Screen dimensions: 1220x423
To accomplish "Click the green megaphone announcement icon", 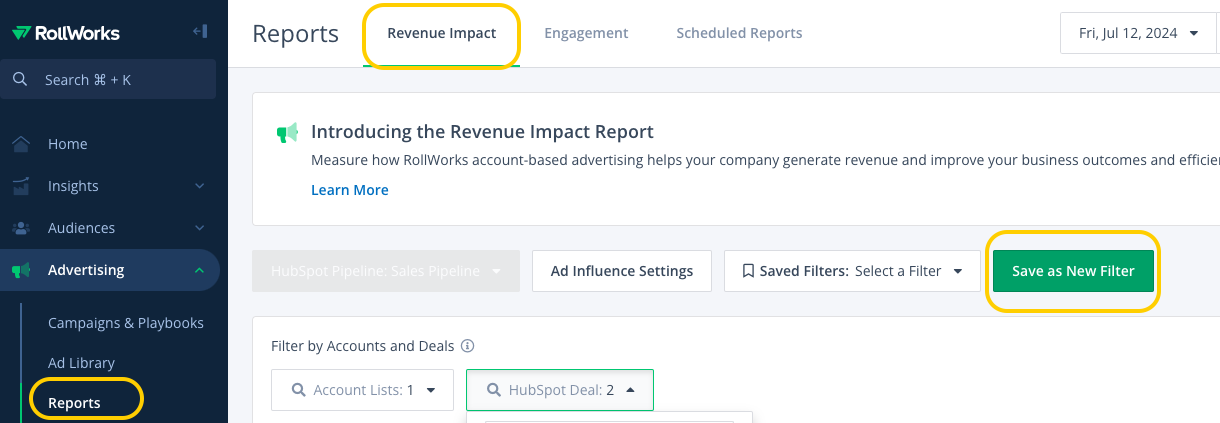I will point(287,132).
